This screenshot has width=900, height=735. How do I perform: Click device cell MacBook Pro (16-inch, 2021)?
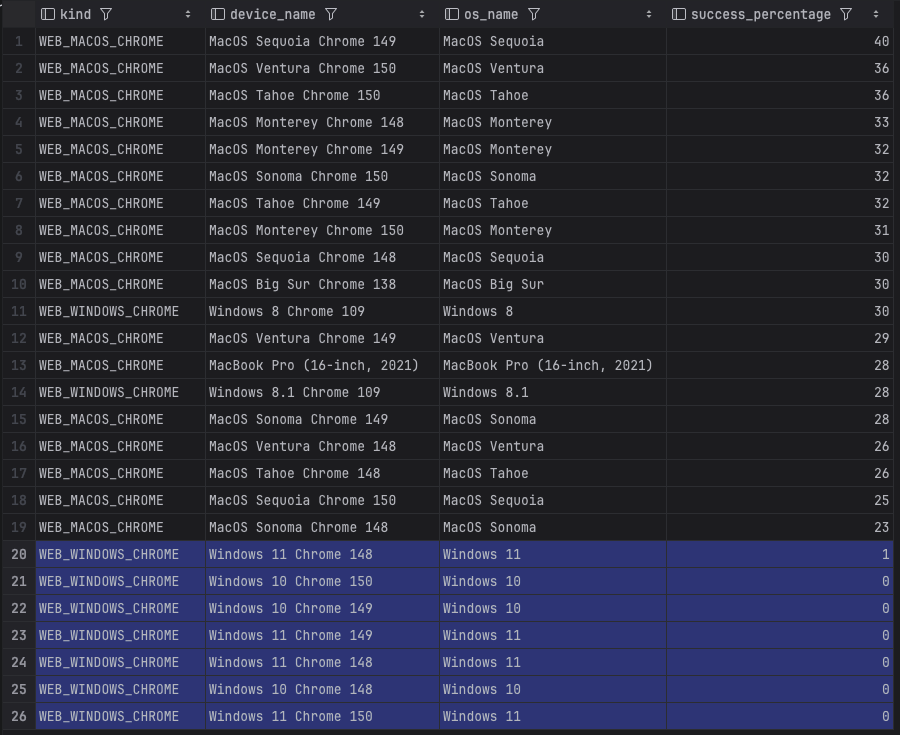tap(322, 365)
